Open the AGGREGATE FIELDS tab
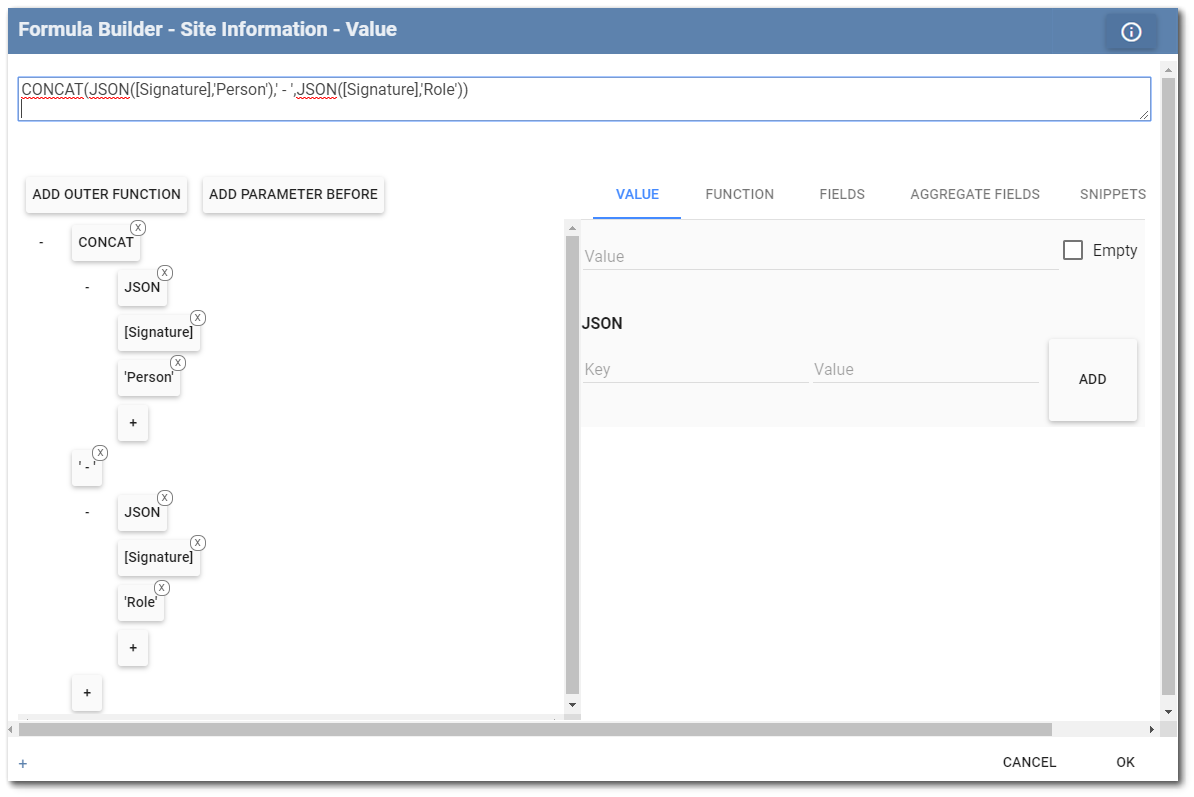This screenshot has width=1194, height=797. coord(975,194)
